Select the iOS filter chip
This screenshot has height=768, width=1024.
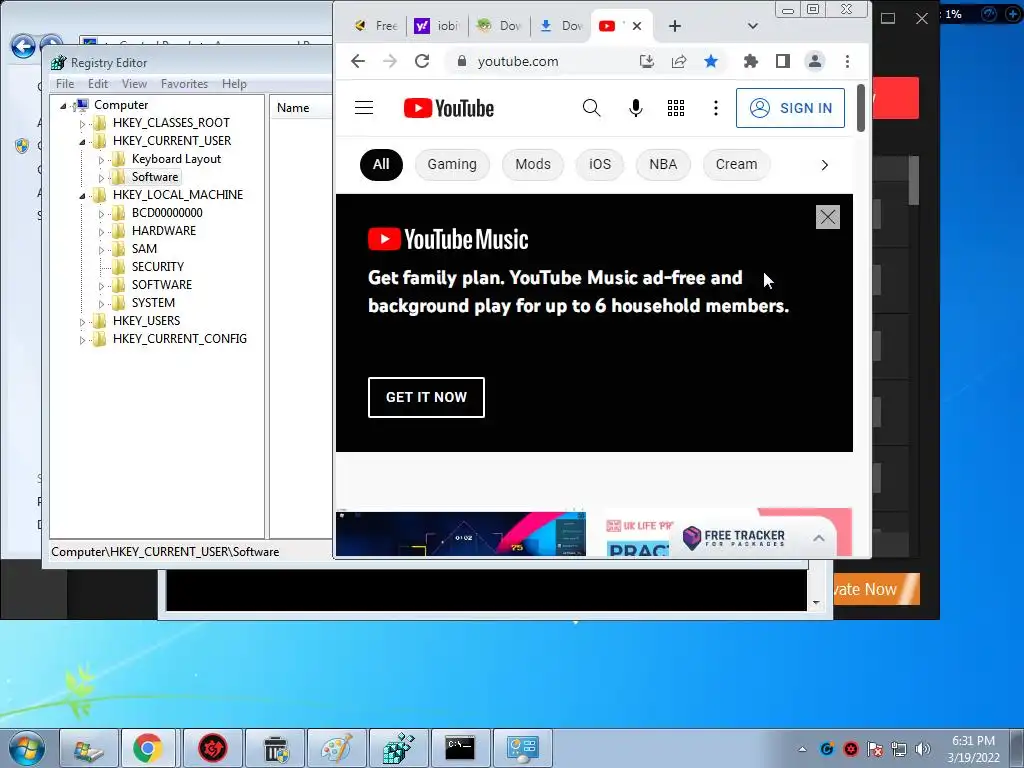click(600, 165)
